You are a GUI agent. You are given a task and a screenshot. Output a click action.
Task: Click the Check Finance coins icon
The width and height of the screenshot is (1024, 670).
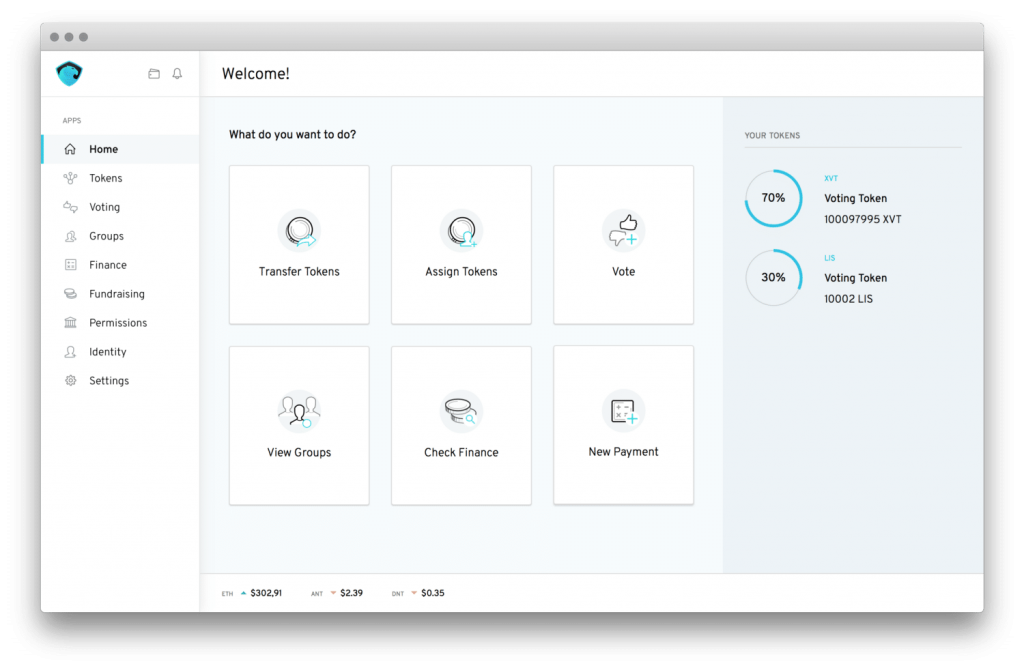coord(461,411)
